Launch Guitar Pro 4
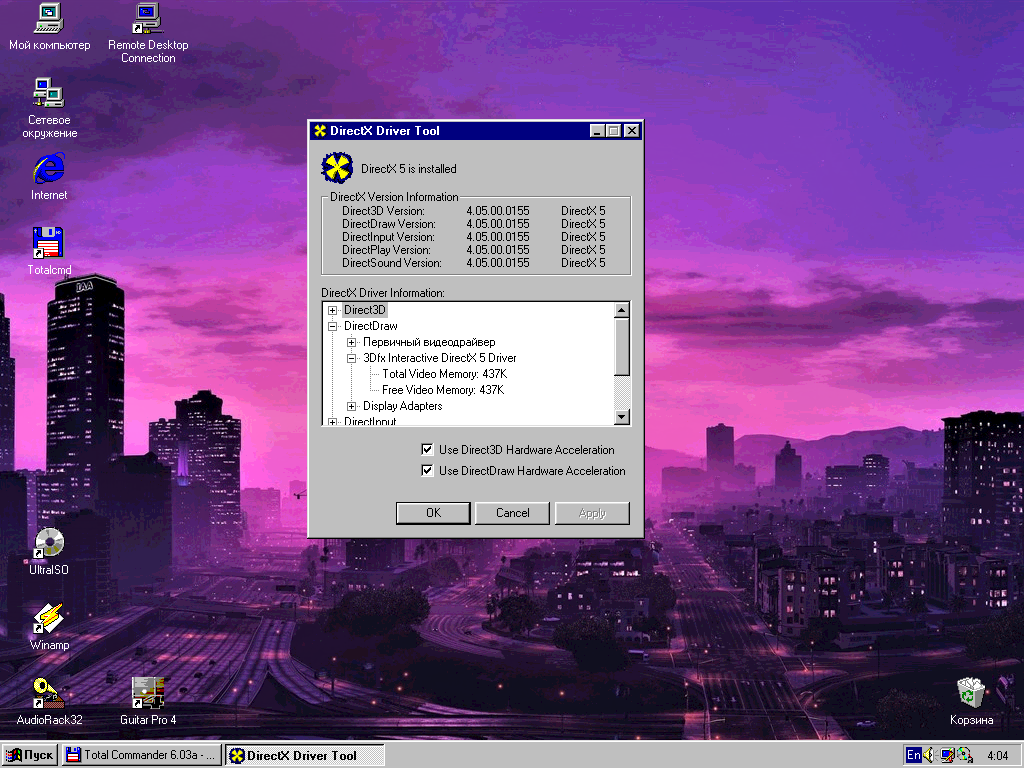Viewport: 1024px width, 768px height. click(x=147, y=695)
